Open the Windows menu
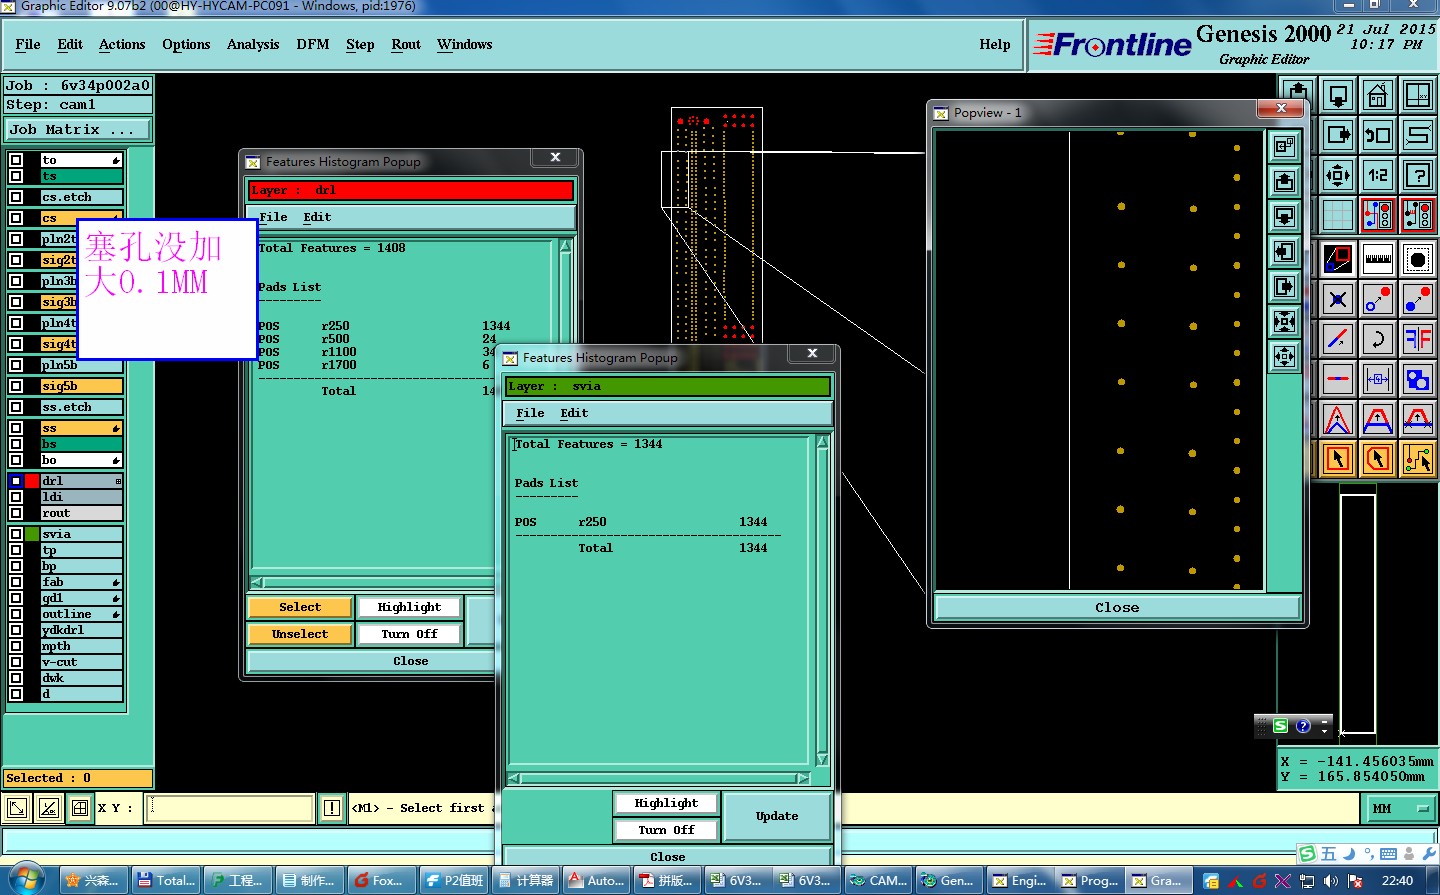The image size is (1440, 895). [465, 44]
